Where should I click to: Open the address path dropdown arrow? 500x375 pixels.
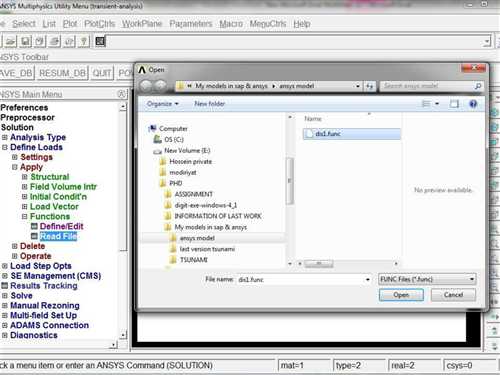(x=358, y=86)
